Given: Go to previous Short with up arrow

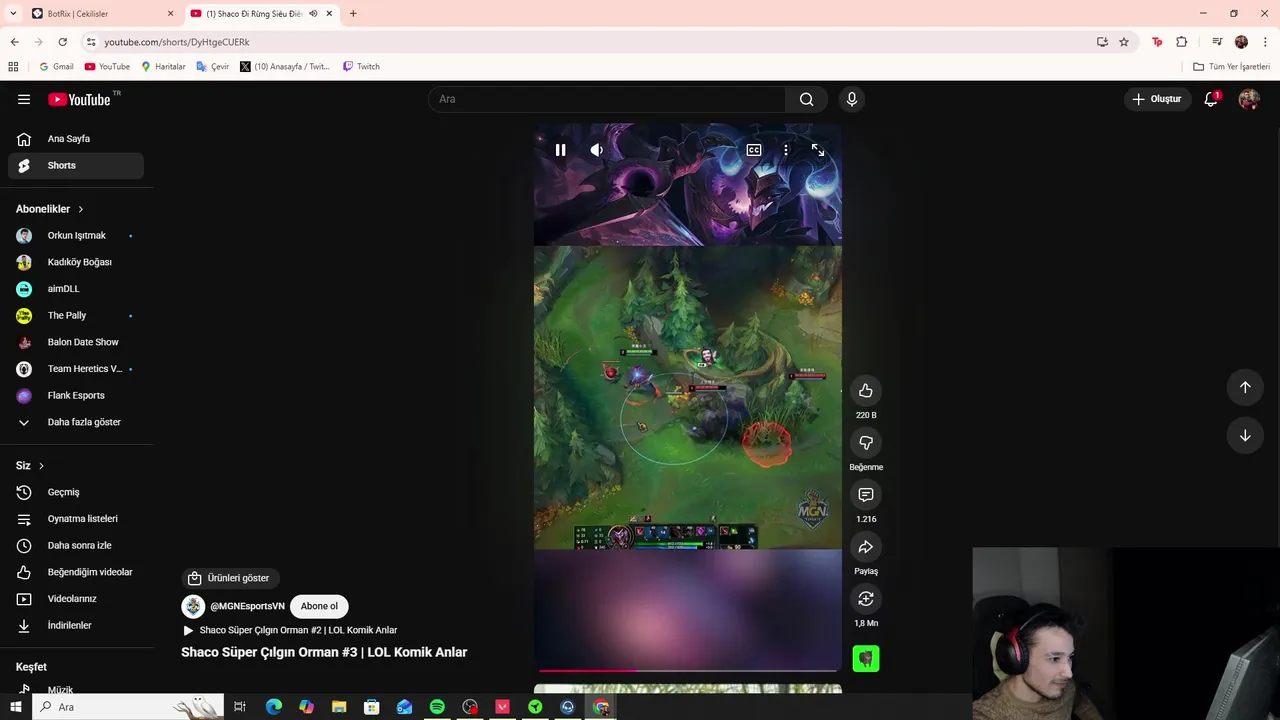Looking at the screenshot, I should [1245, 387].
